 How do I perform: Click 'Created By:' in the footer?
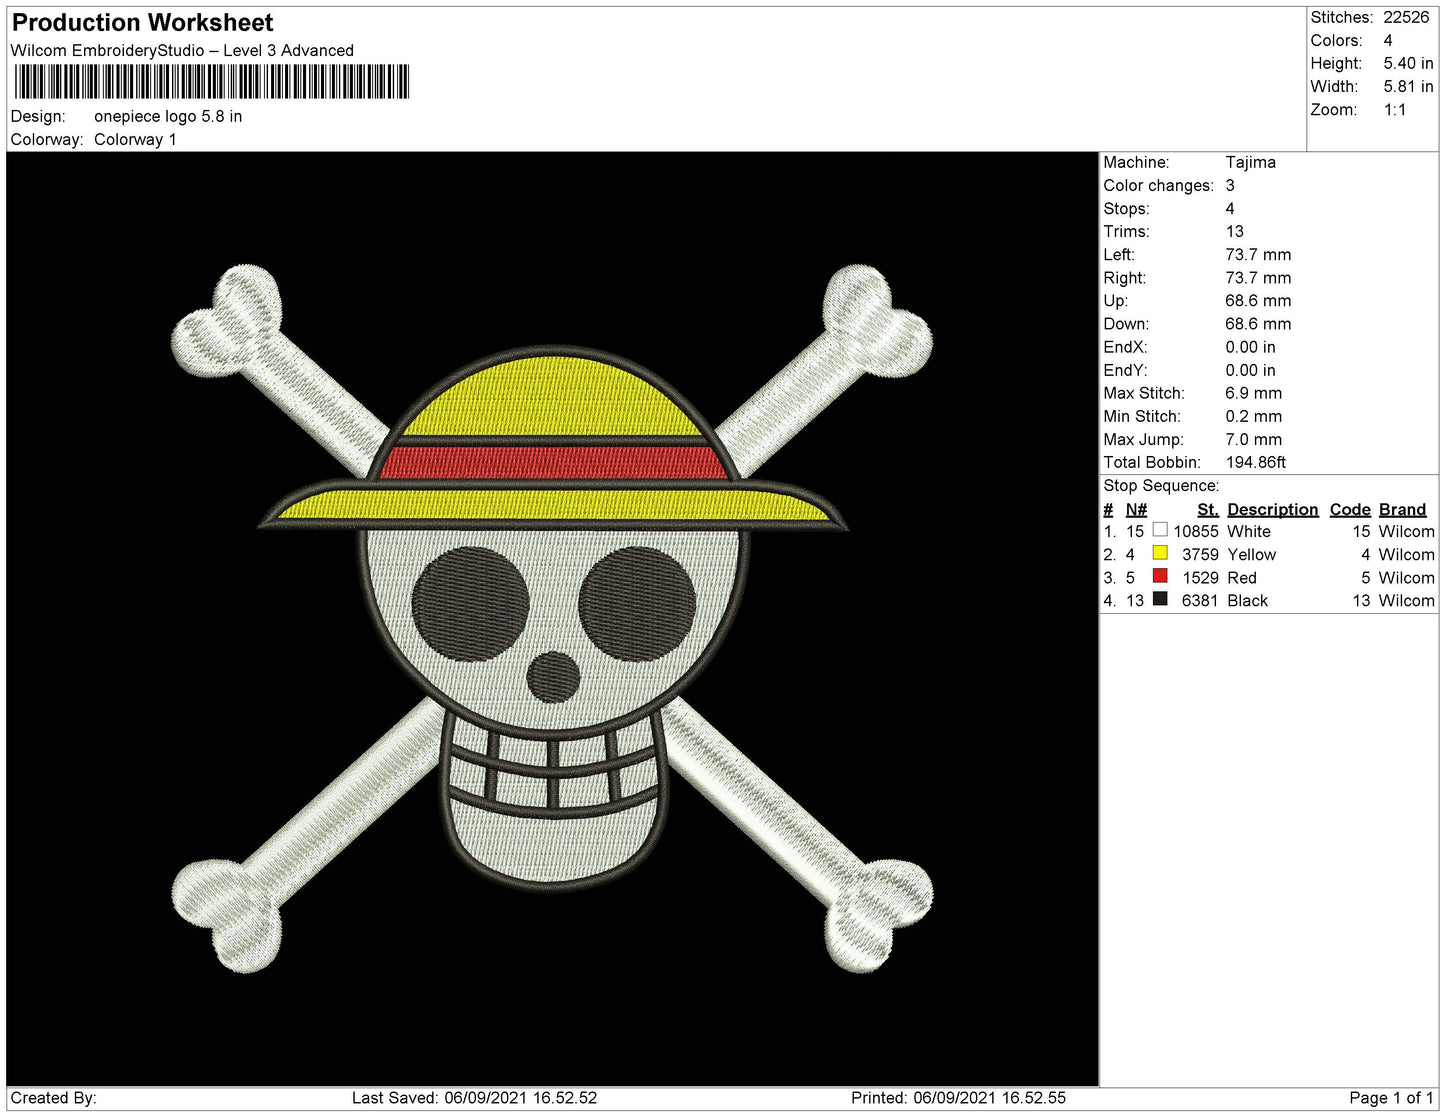53,1097
